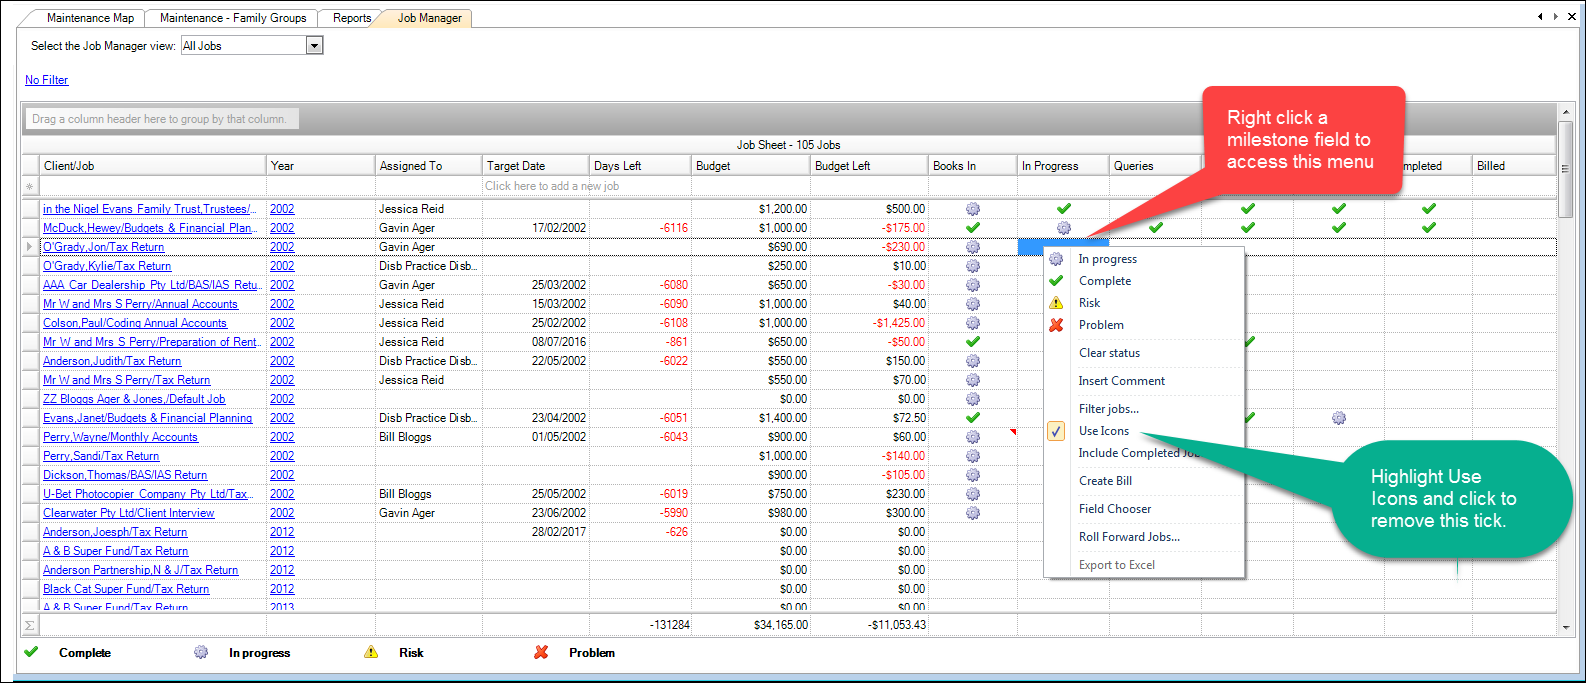Open the Job Manager view dropdown
Screen dimensions: 1586x683
(314, 46)
